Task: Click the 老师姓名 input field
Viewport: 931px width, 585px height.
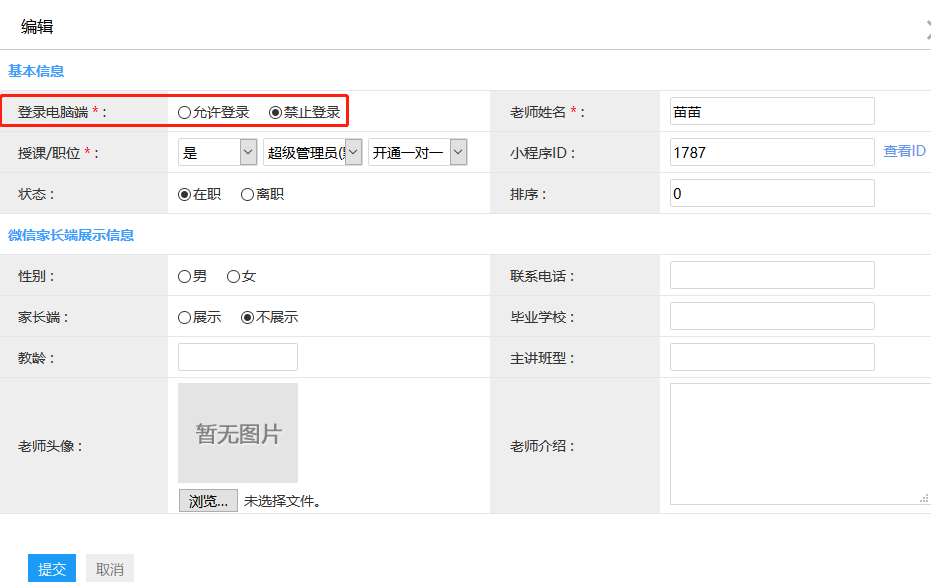Action: 772,111
